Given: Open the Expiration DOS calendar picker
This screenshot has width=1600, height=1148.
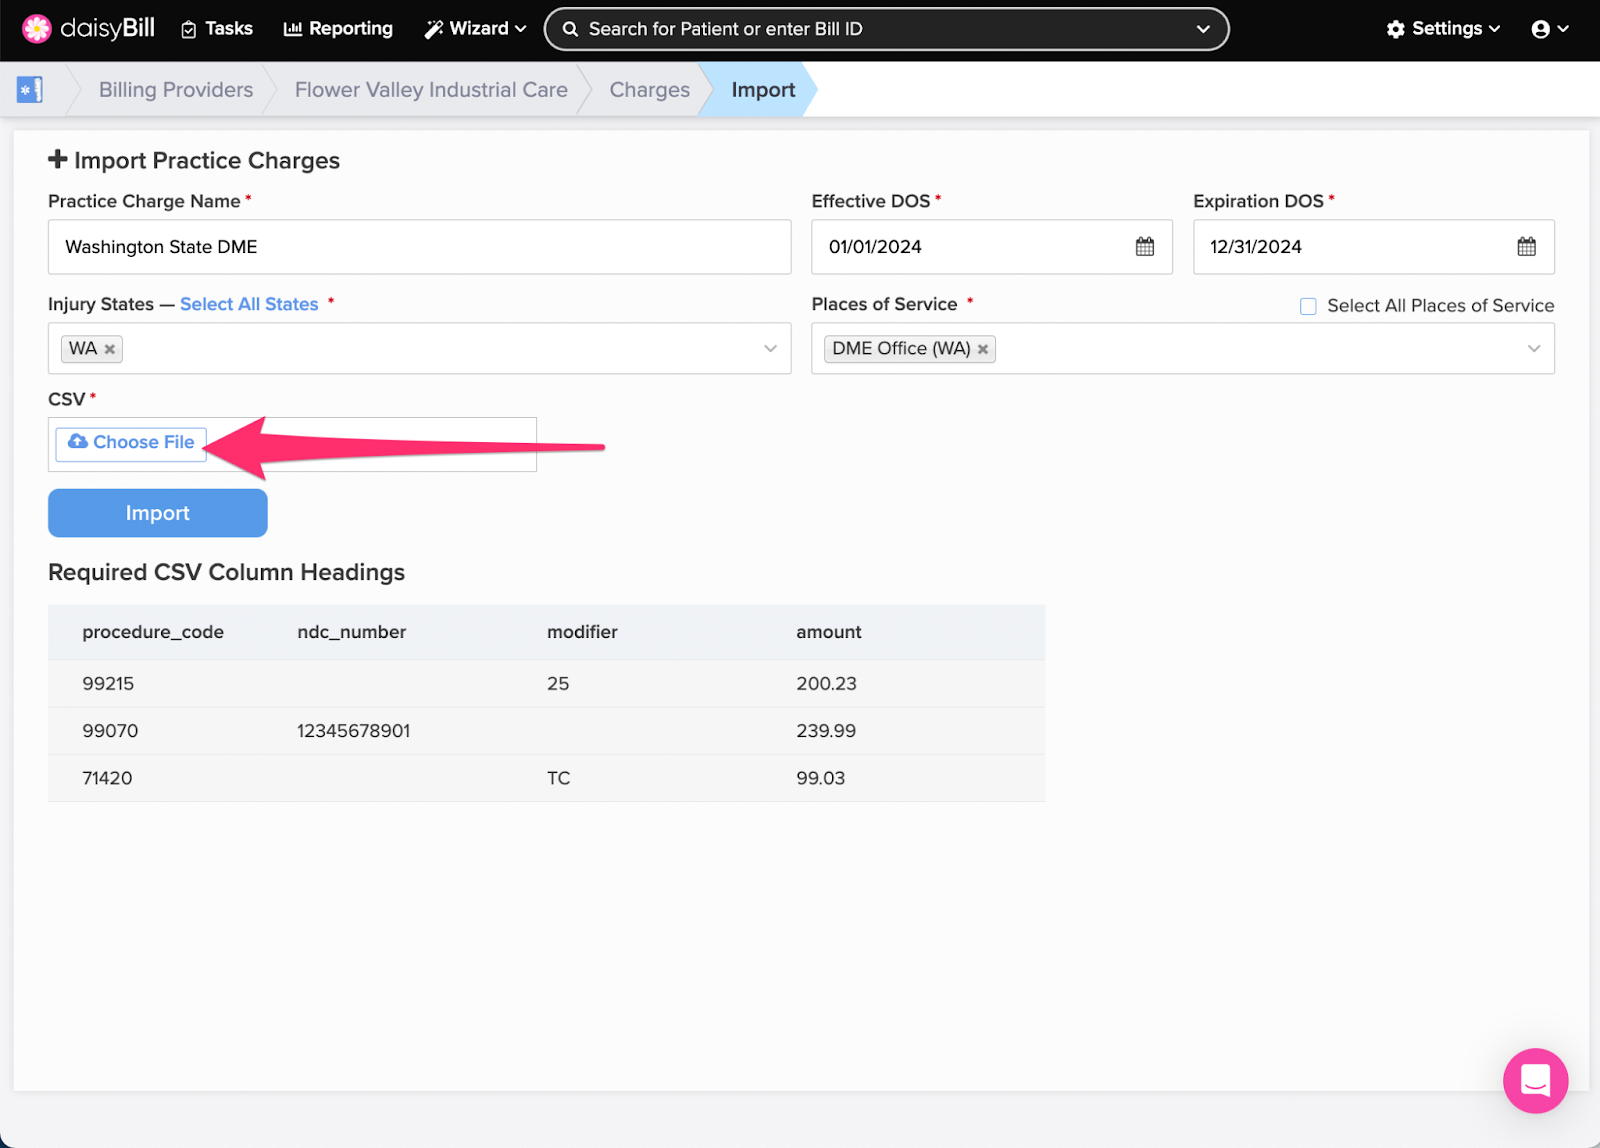Looking at the screenshot, I should coord(1526,247).
